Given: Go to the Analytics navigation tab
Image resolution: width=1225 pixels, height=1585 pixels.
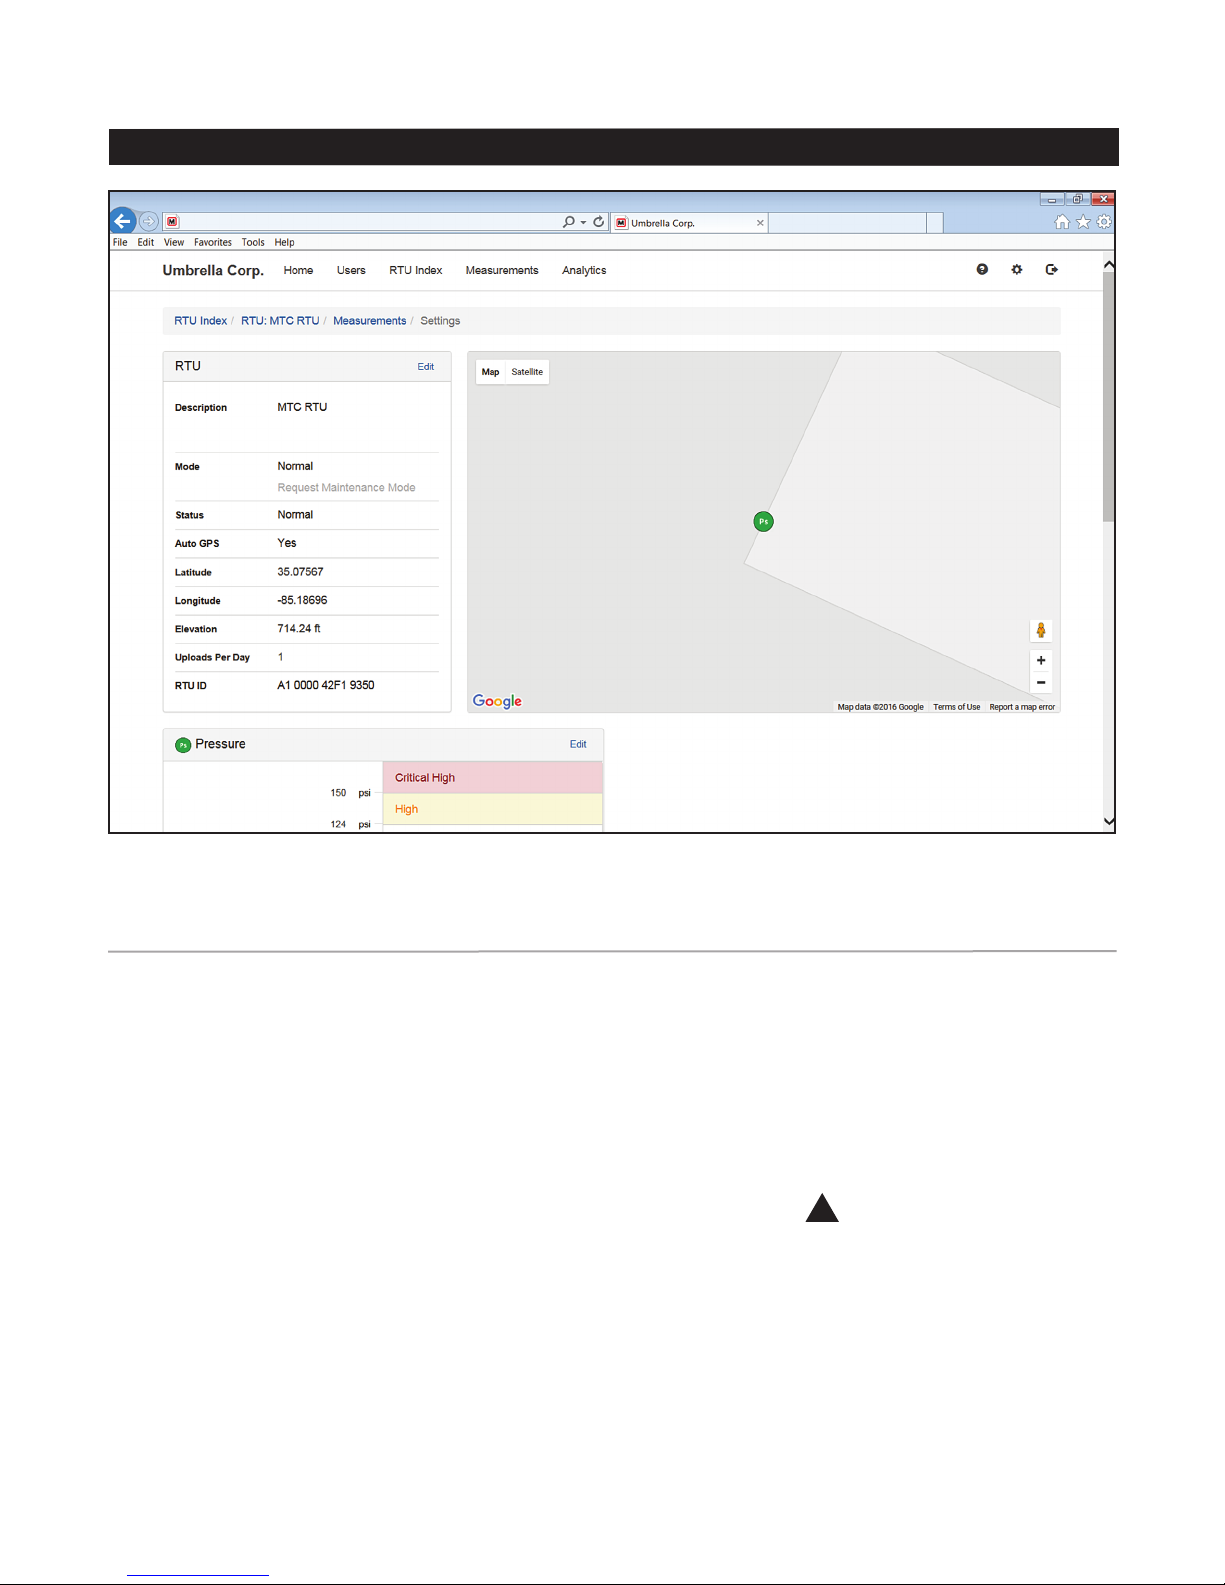Looking at the screenshot, I should pos(584,271).
